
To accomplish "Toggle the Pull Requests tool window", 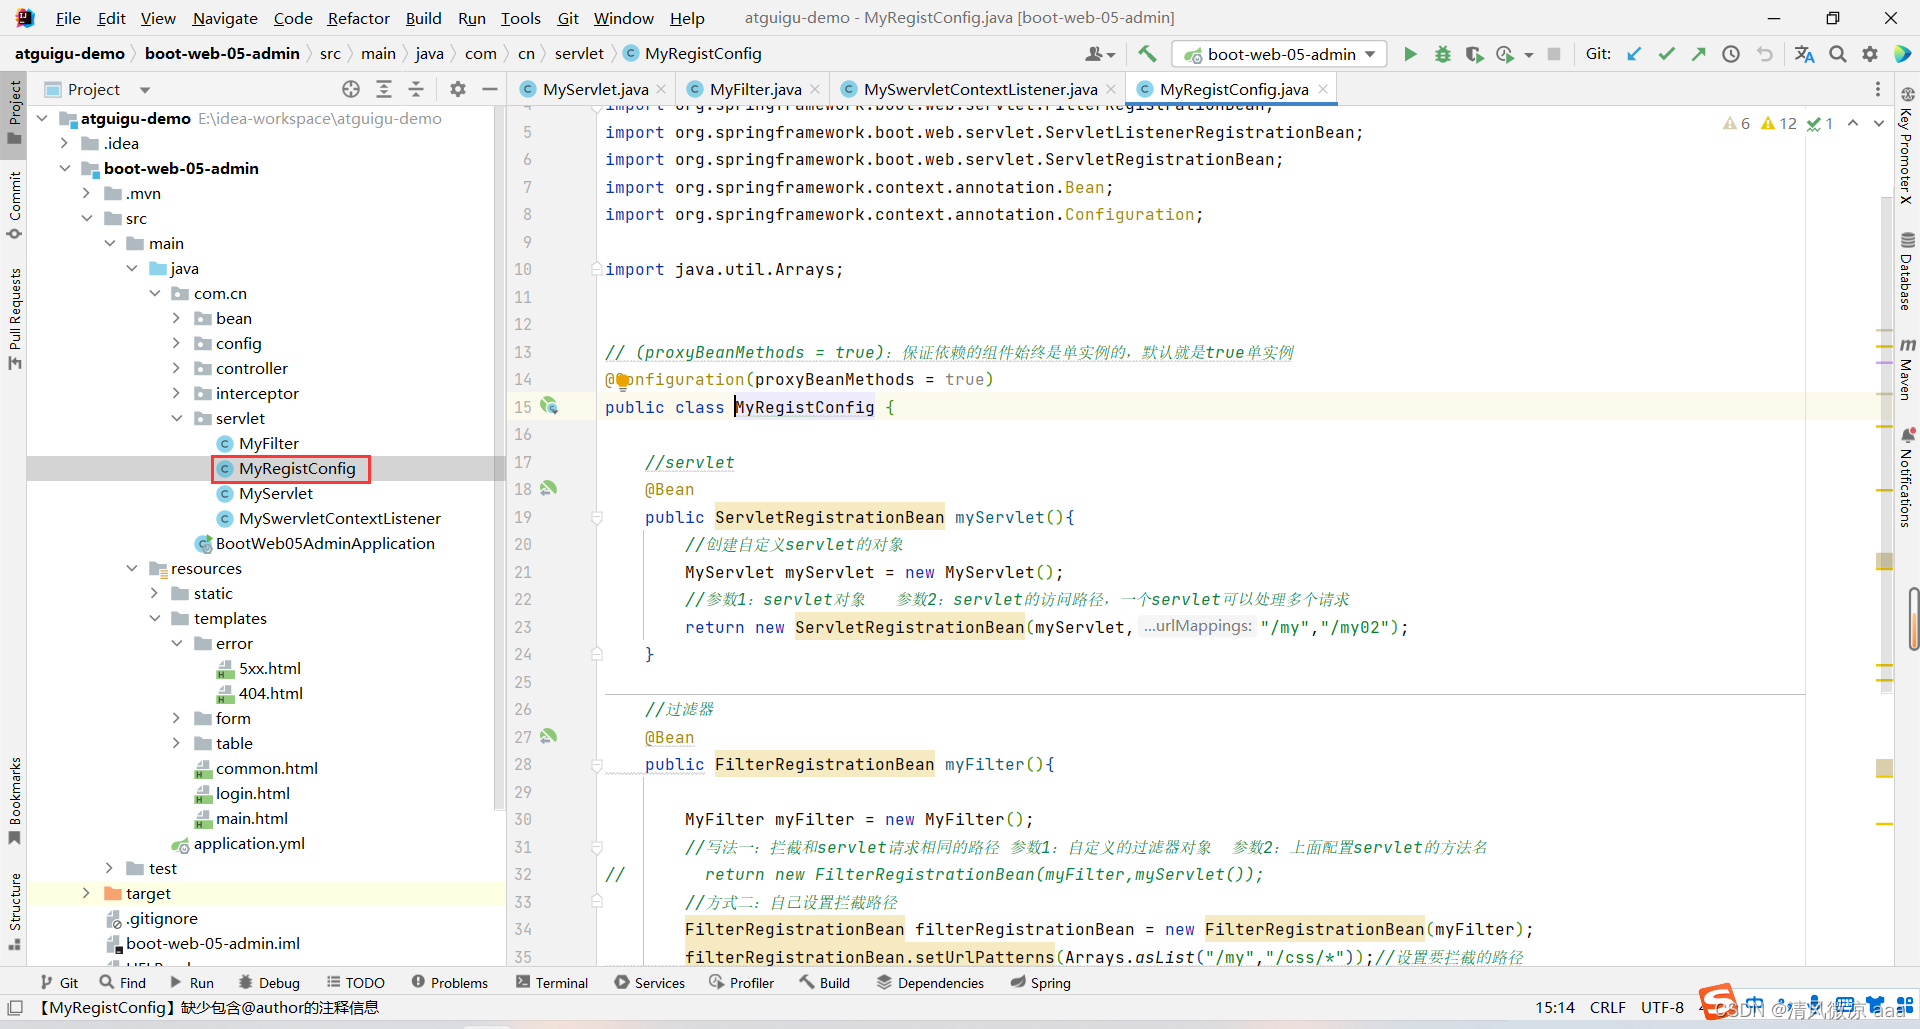I will click(x=14, y=319).
